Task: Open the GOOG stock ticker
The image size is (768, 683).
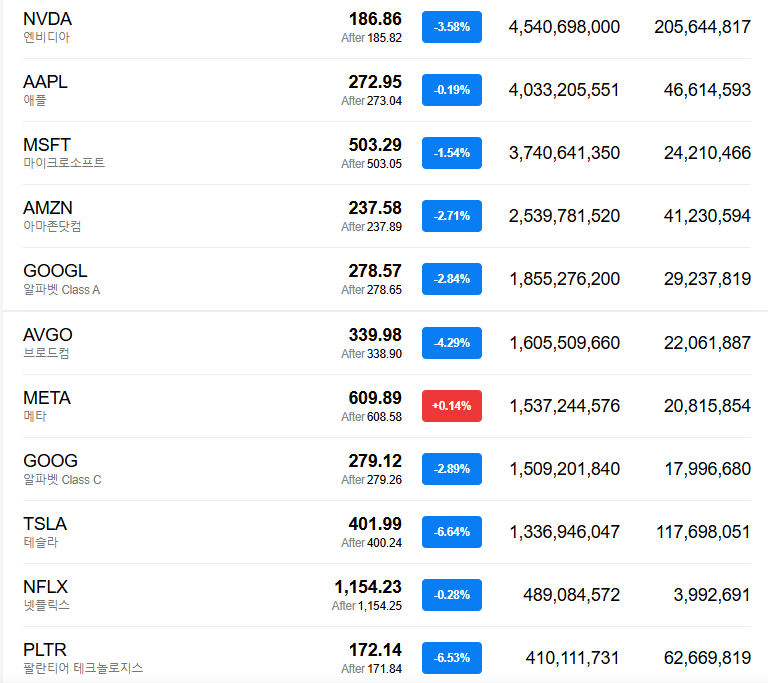Action: pos(50,461)
